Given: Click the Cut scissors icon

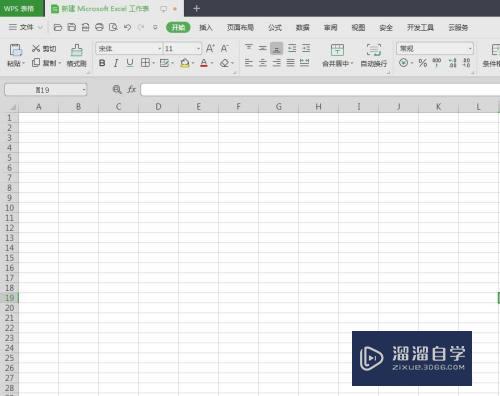Looking at the screenshot, I should pyautogui.click(x=36, y=49).
